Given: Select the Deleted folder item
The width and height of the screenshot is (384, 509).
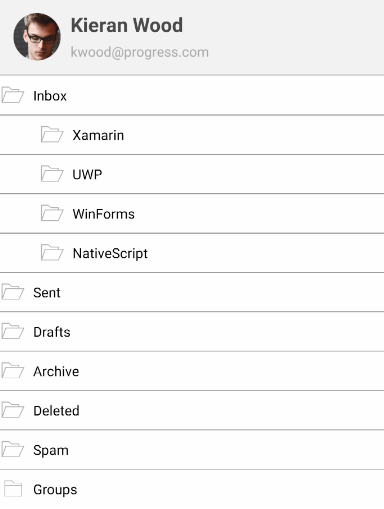Looking at the screenshot, I should tap(192, 410).
